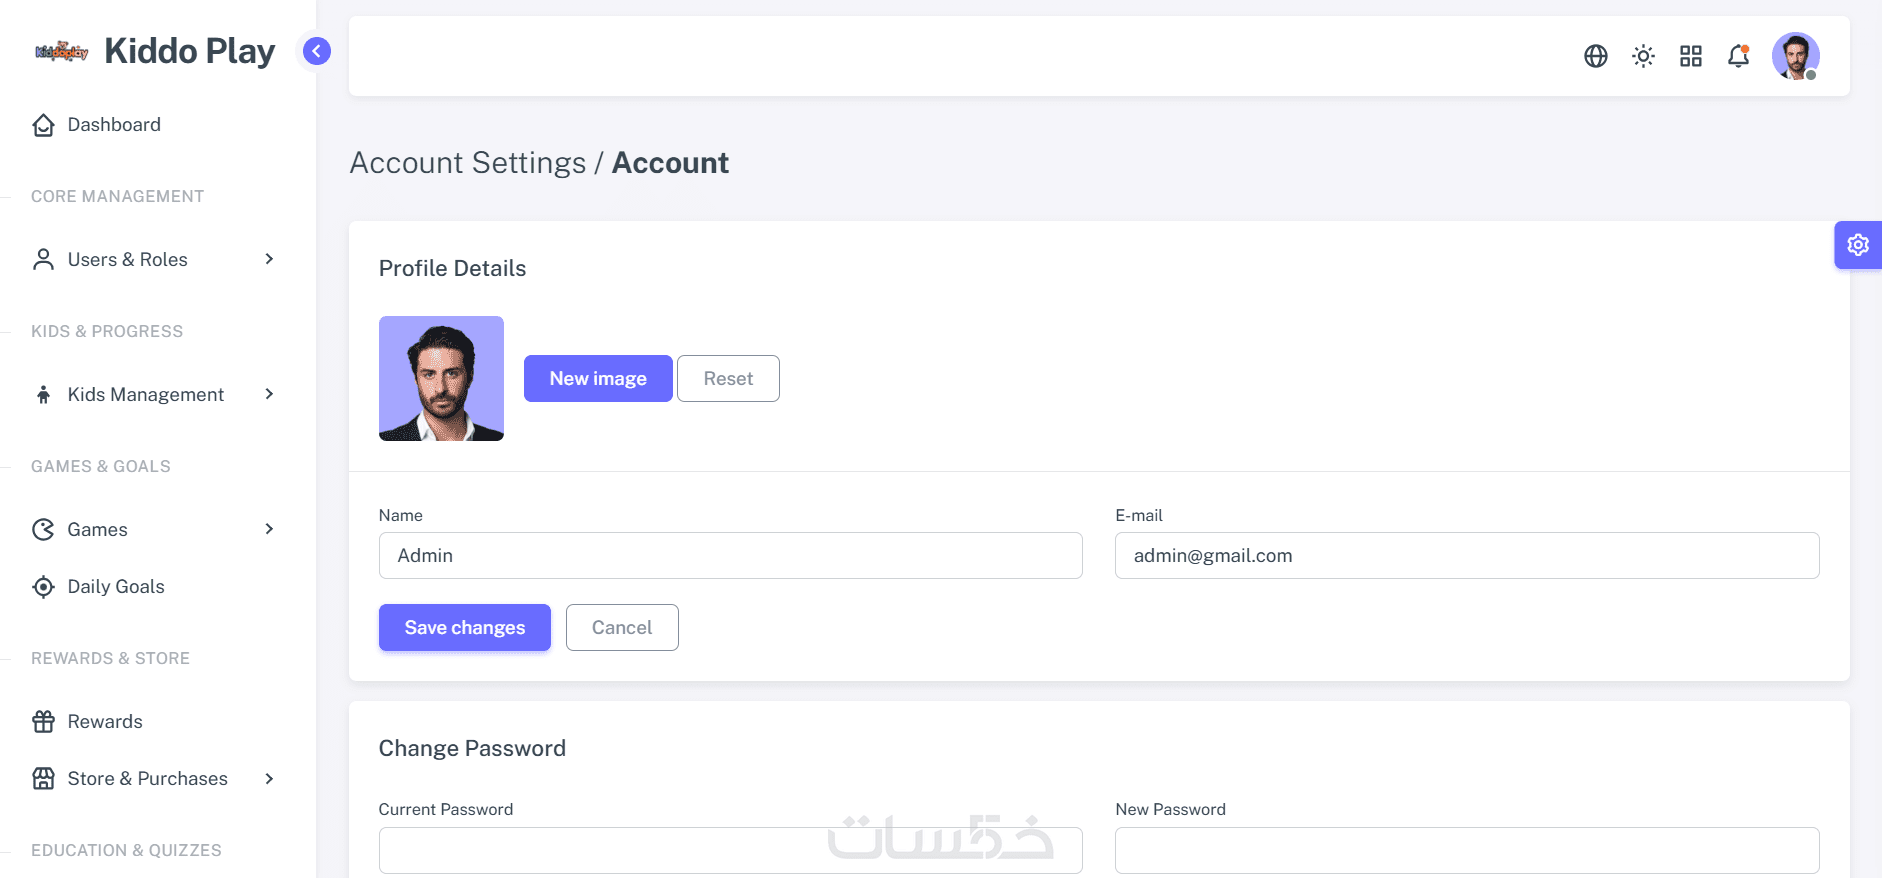Click the Reset image button

click(728, 379)
